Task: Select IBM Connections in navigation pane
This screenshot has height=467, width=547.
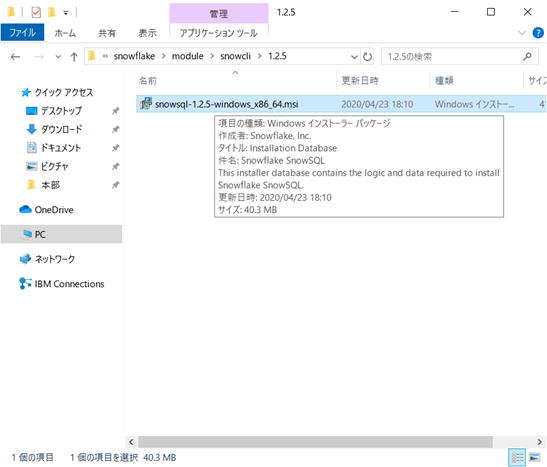Action: coord(62,284)
